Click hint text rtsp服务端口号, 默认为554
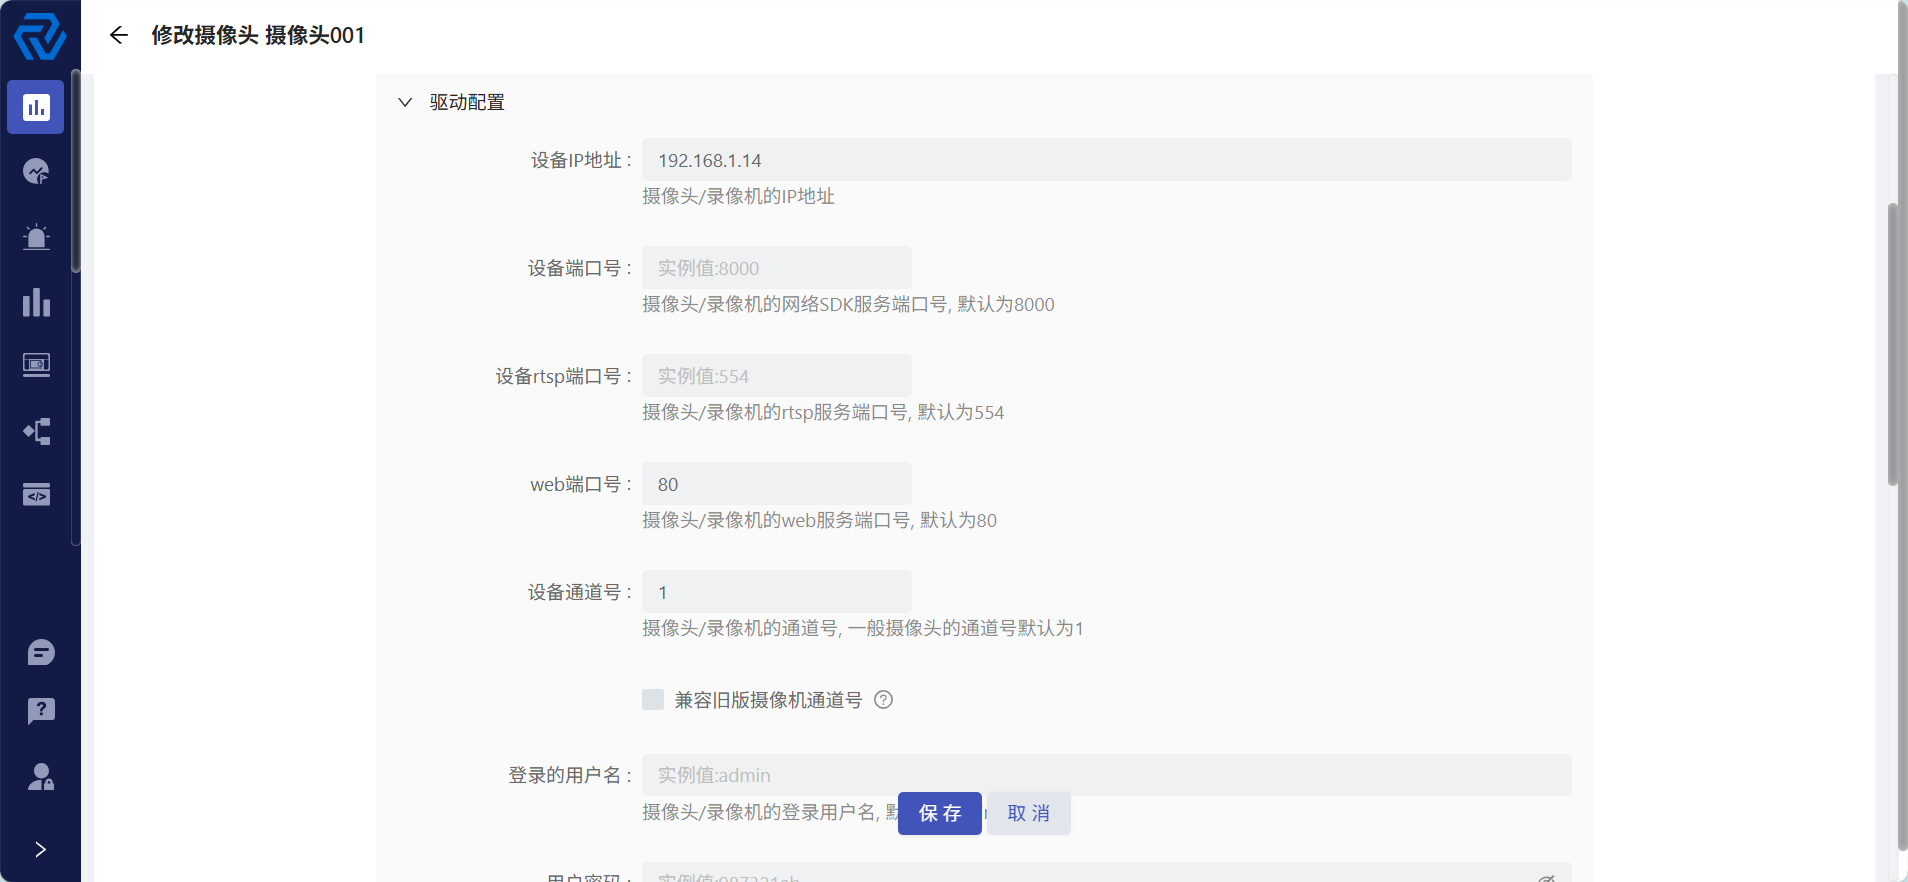The height and width of the screenshot is (882, 1908). [892, 412]
